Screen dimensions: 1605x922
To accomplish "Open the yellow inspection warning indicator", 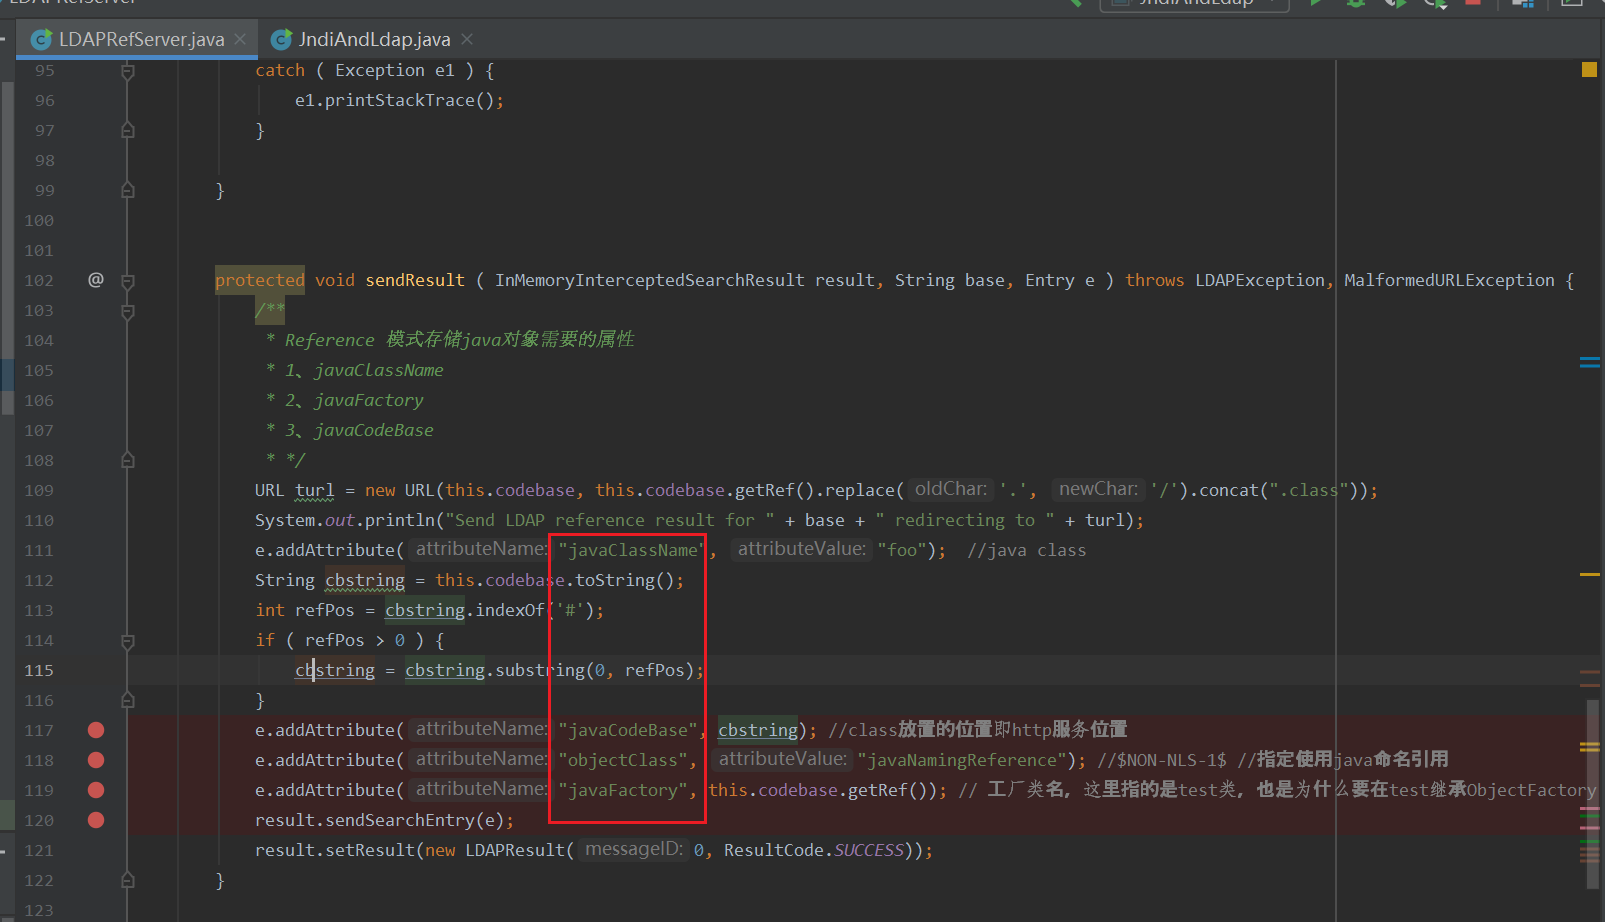I will click(x=1589, y=70).
